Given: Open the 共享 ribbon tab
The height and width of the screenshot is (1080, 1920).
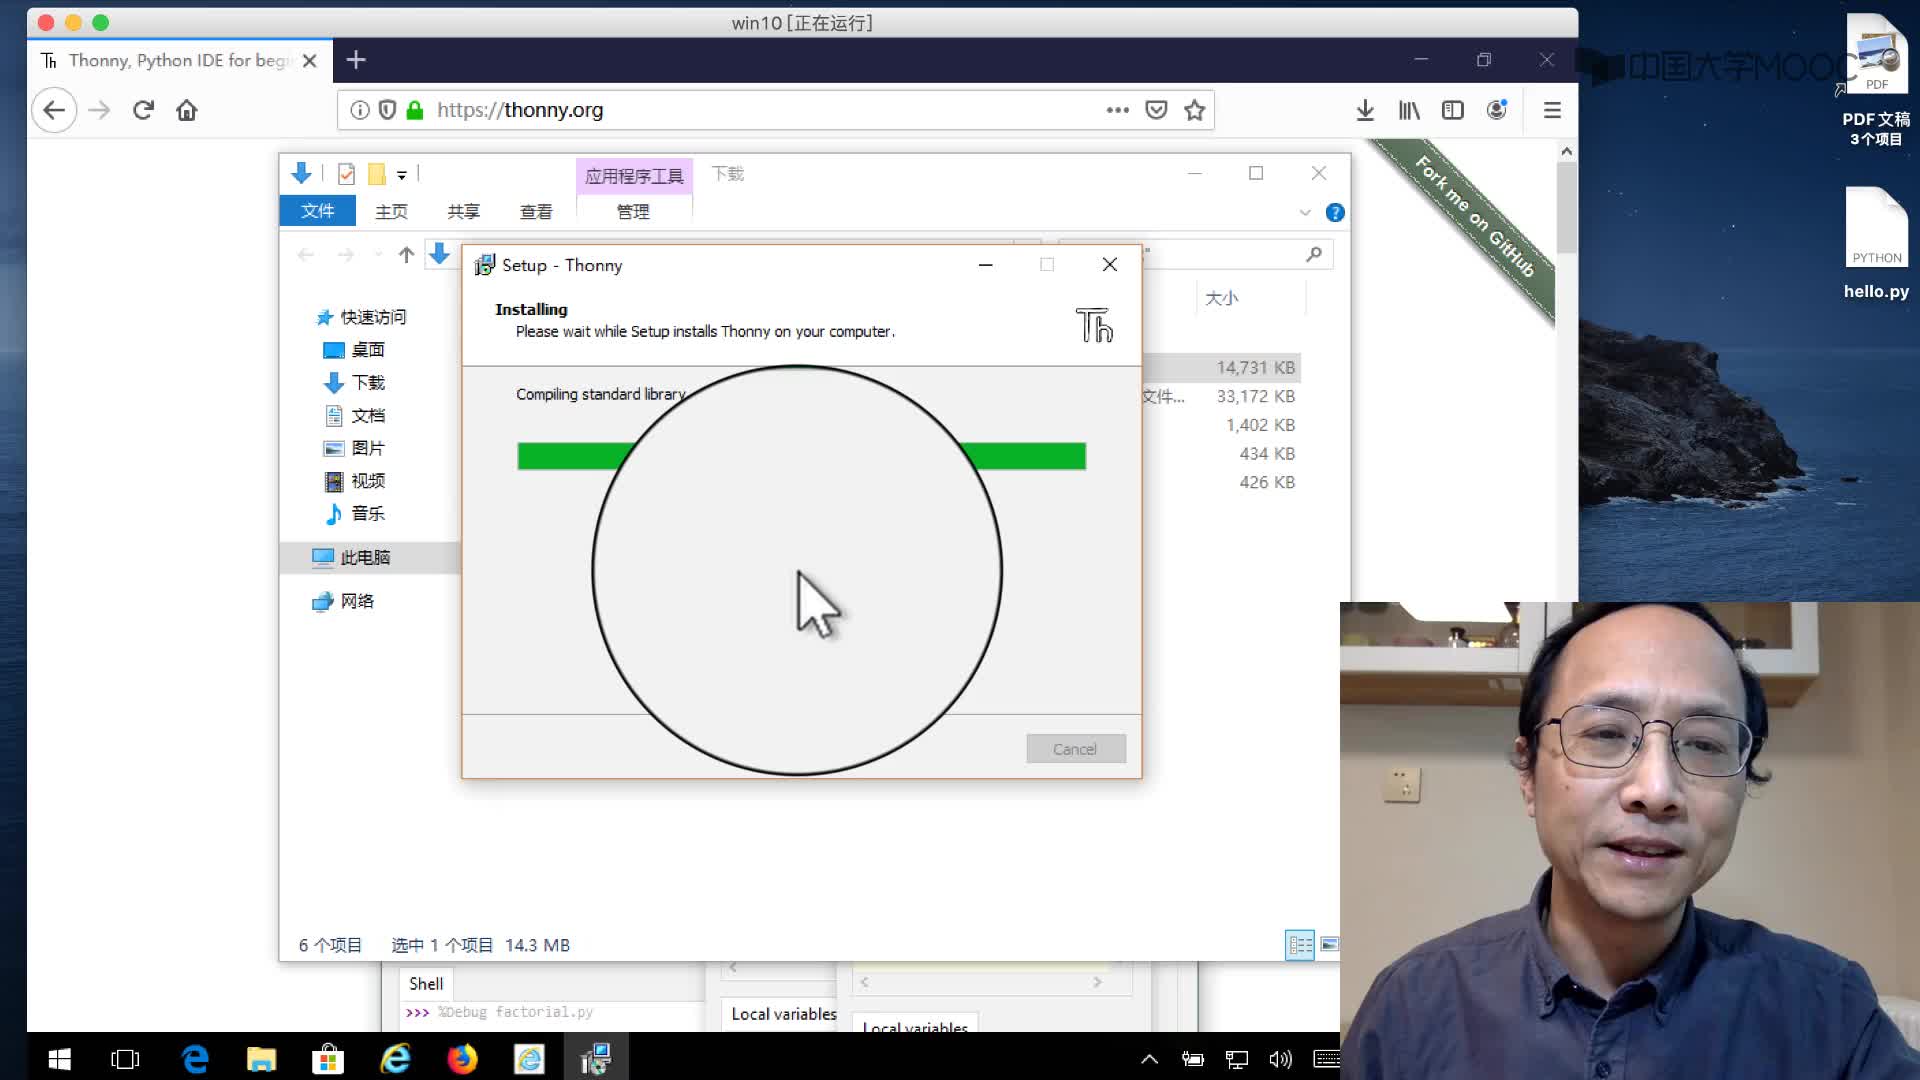Looking at the screenshot, I should [463, 211].
